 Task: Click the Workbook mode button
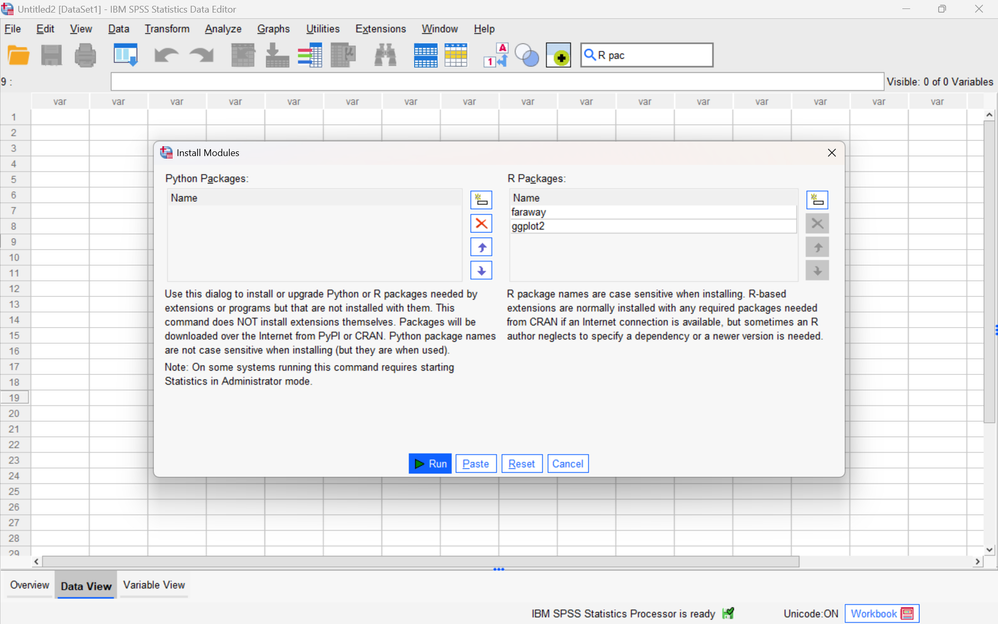[x=882, y=614]
